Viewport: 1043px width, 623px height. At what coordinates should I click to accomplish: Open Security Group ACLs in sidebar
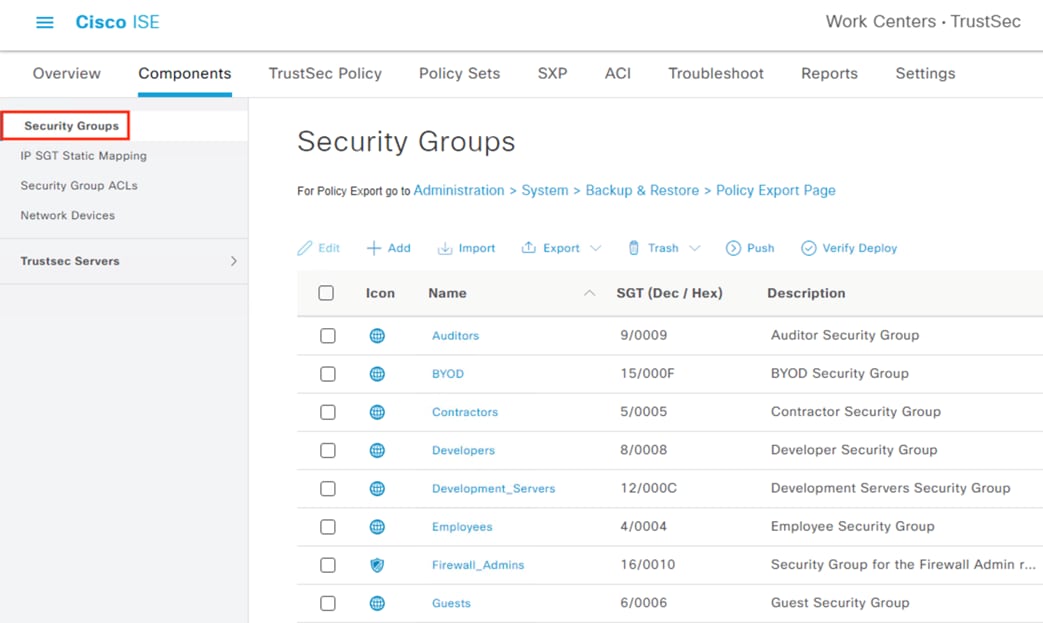pyautogui.click(x=78, y=186)
